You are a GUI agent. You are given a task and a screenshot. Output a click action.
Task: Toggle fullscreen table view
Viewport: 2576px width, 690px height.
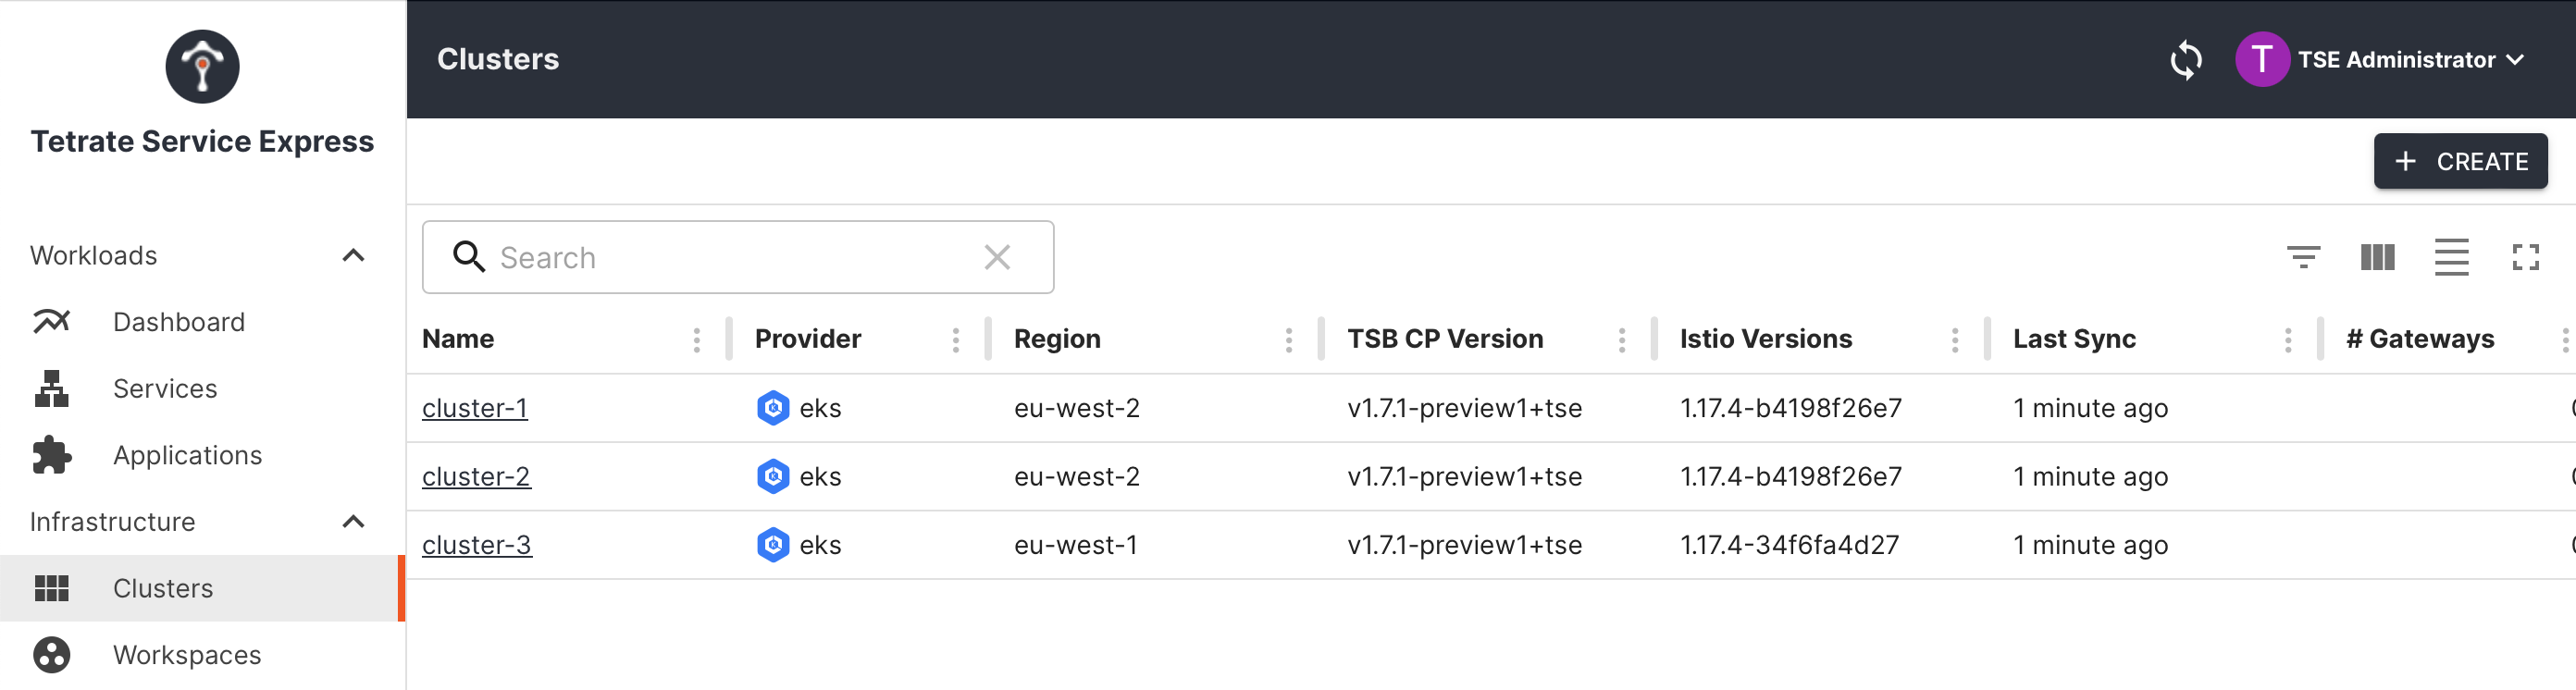[2525, 257]
